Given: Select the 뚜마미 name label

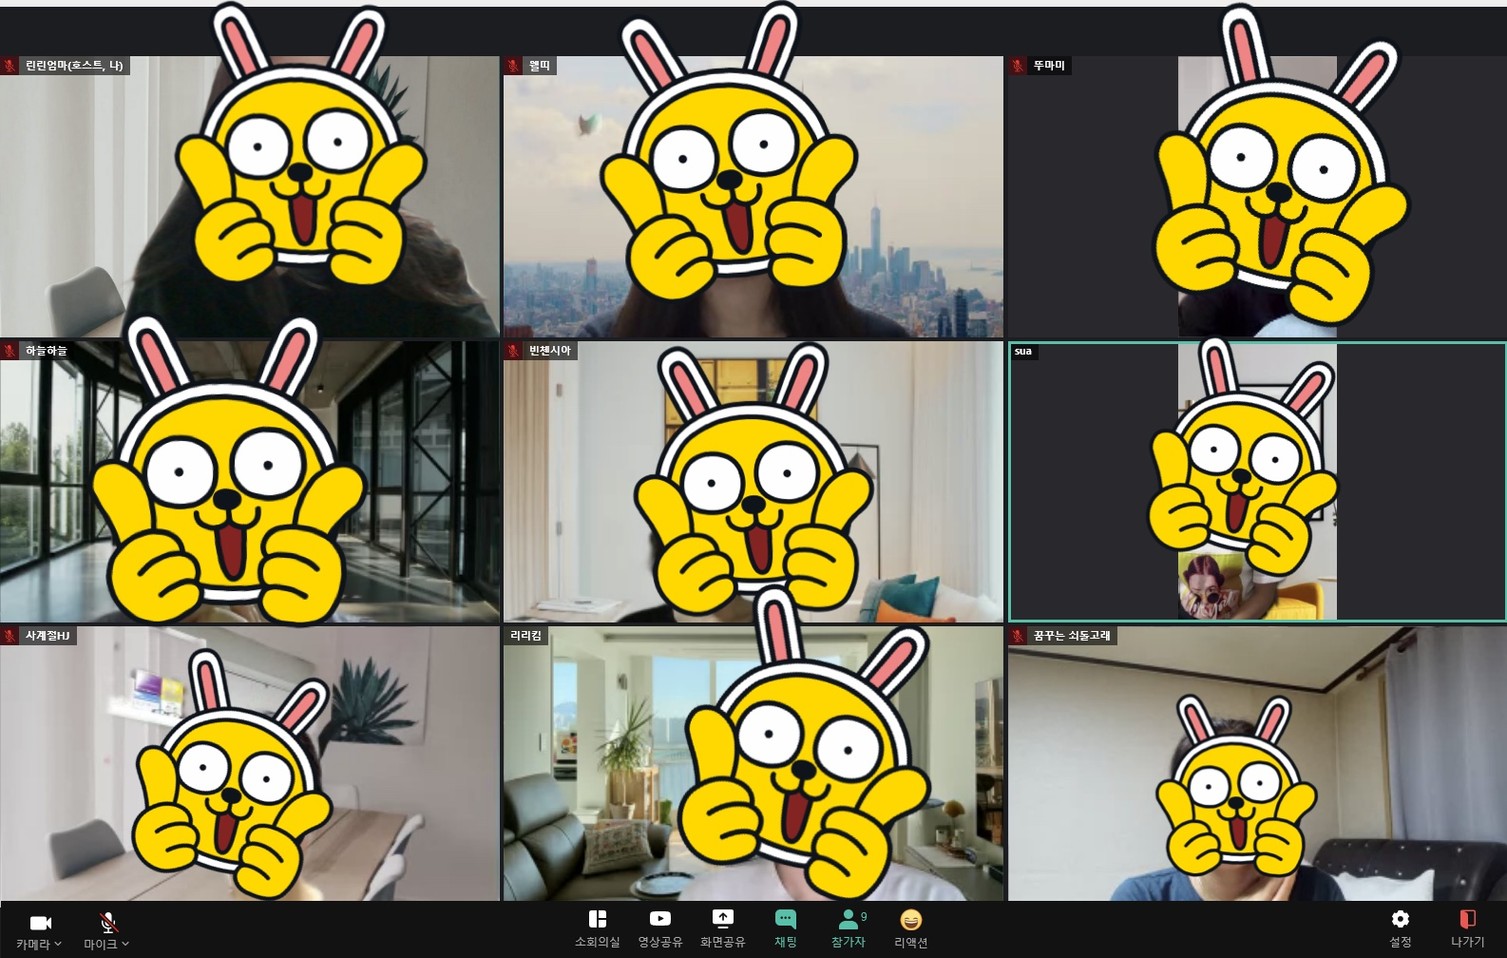Looking at the screenshot, I should click(x=1049, y=66).
